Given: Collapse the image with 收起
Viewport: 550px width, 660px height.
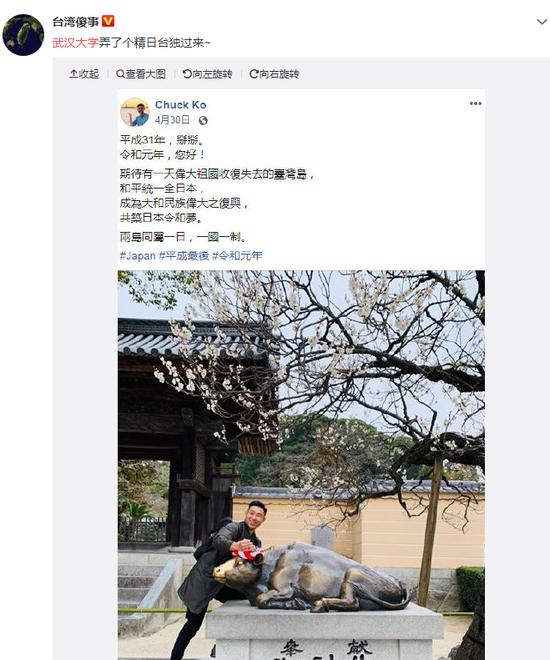Looking at the screenshot, I should tap(84, 74).
